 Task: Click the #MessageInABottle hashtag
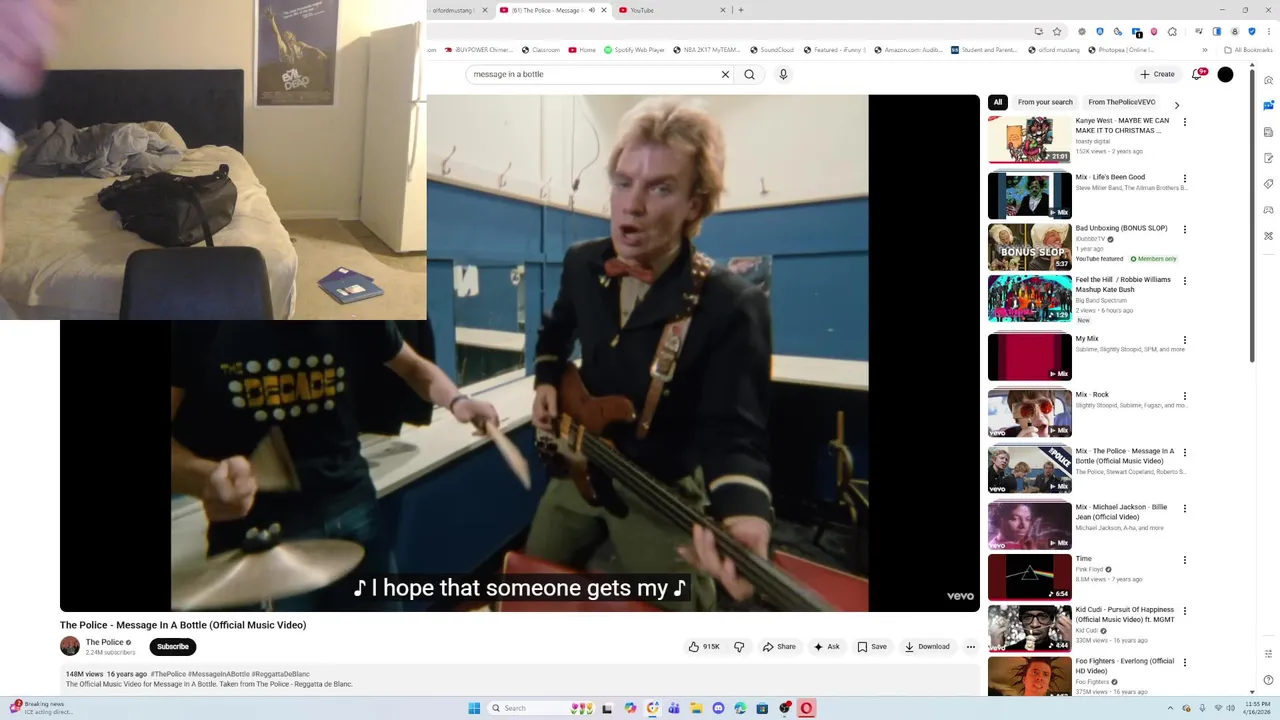point(219,674)
